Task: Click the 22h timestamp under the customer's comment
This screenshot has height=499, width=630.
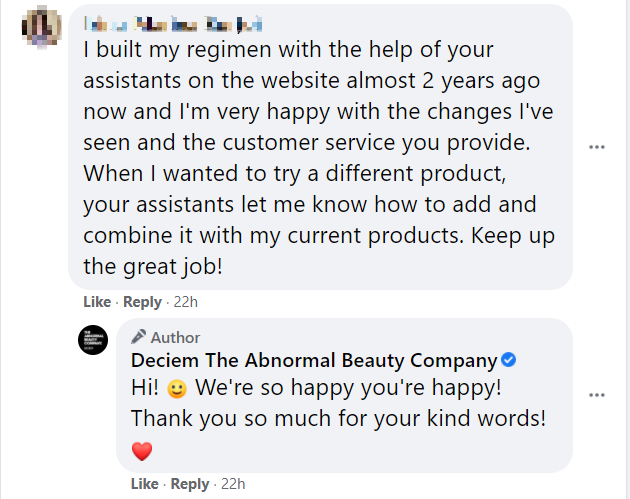Action: (x=186, y=301)
